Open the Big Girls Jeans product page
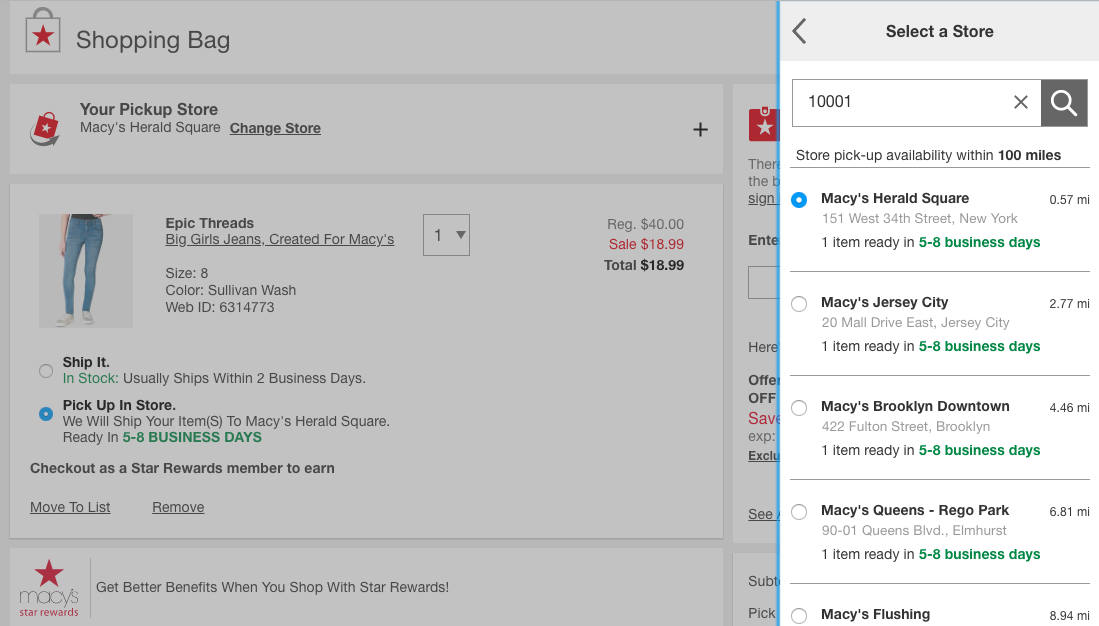The image size is (1099, 626). [x=280, y=239]
